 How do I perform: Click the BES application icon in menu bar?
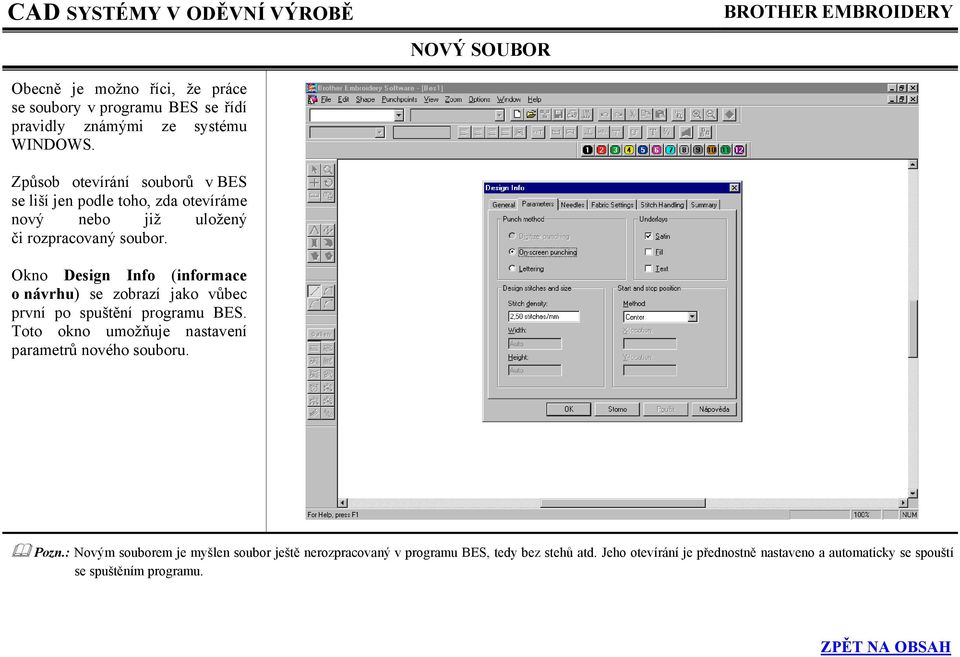[x=313, y=99]
